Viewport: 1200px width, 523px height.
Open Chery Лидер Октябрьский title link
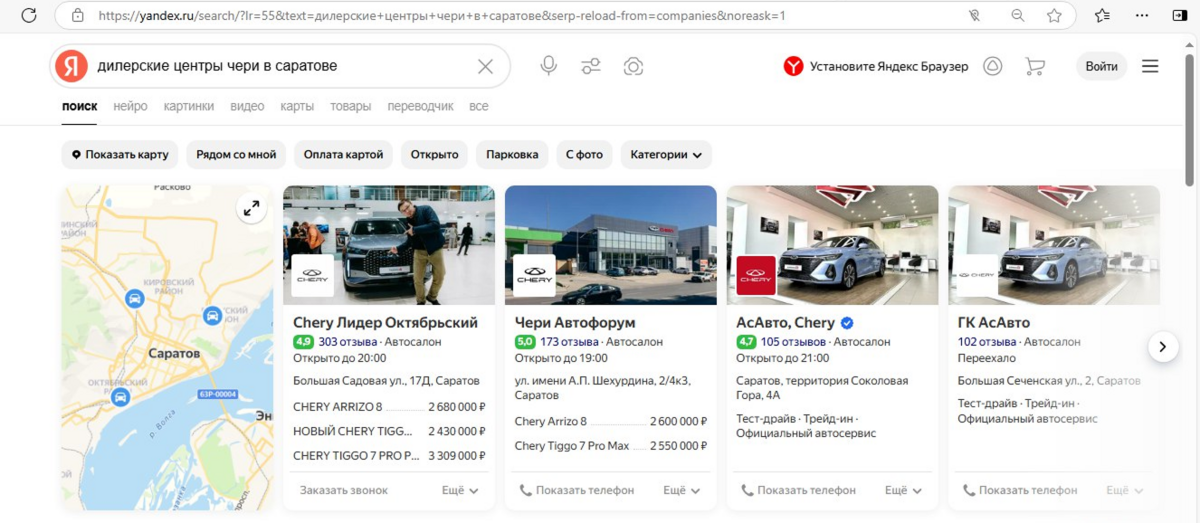(x=385, y=322)
